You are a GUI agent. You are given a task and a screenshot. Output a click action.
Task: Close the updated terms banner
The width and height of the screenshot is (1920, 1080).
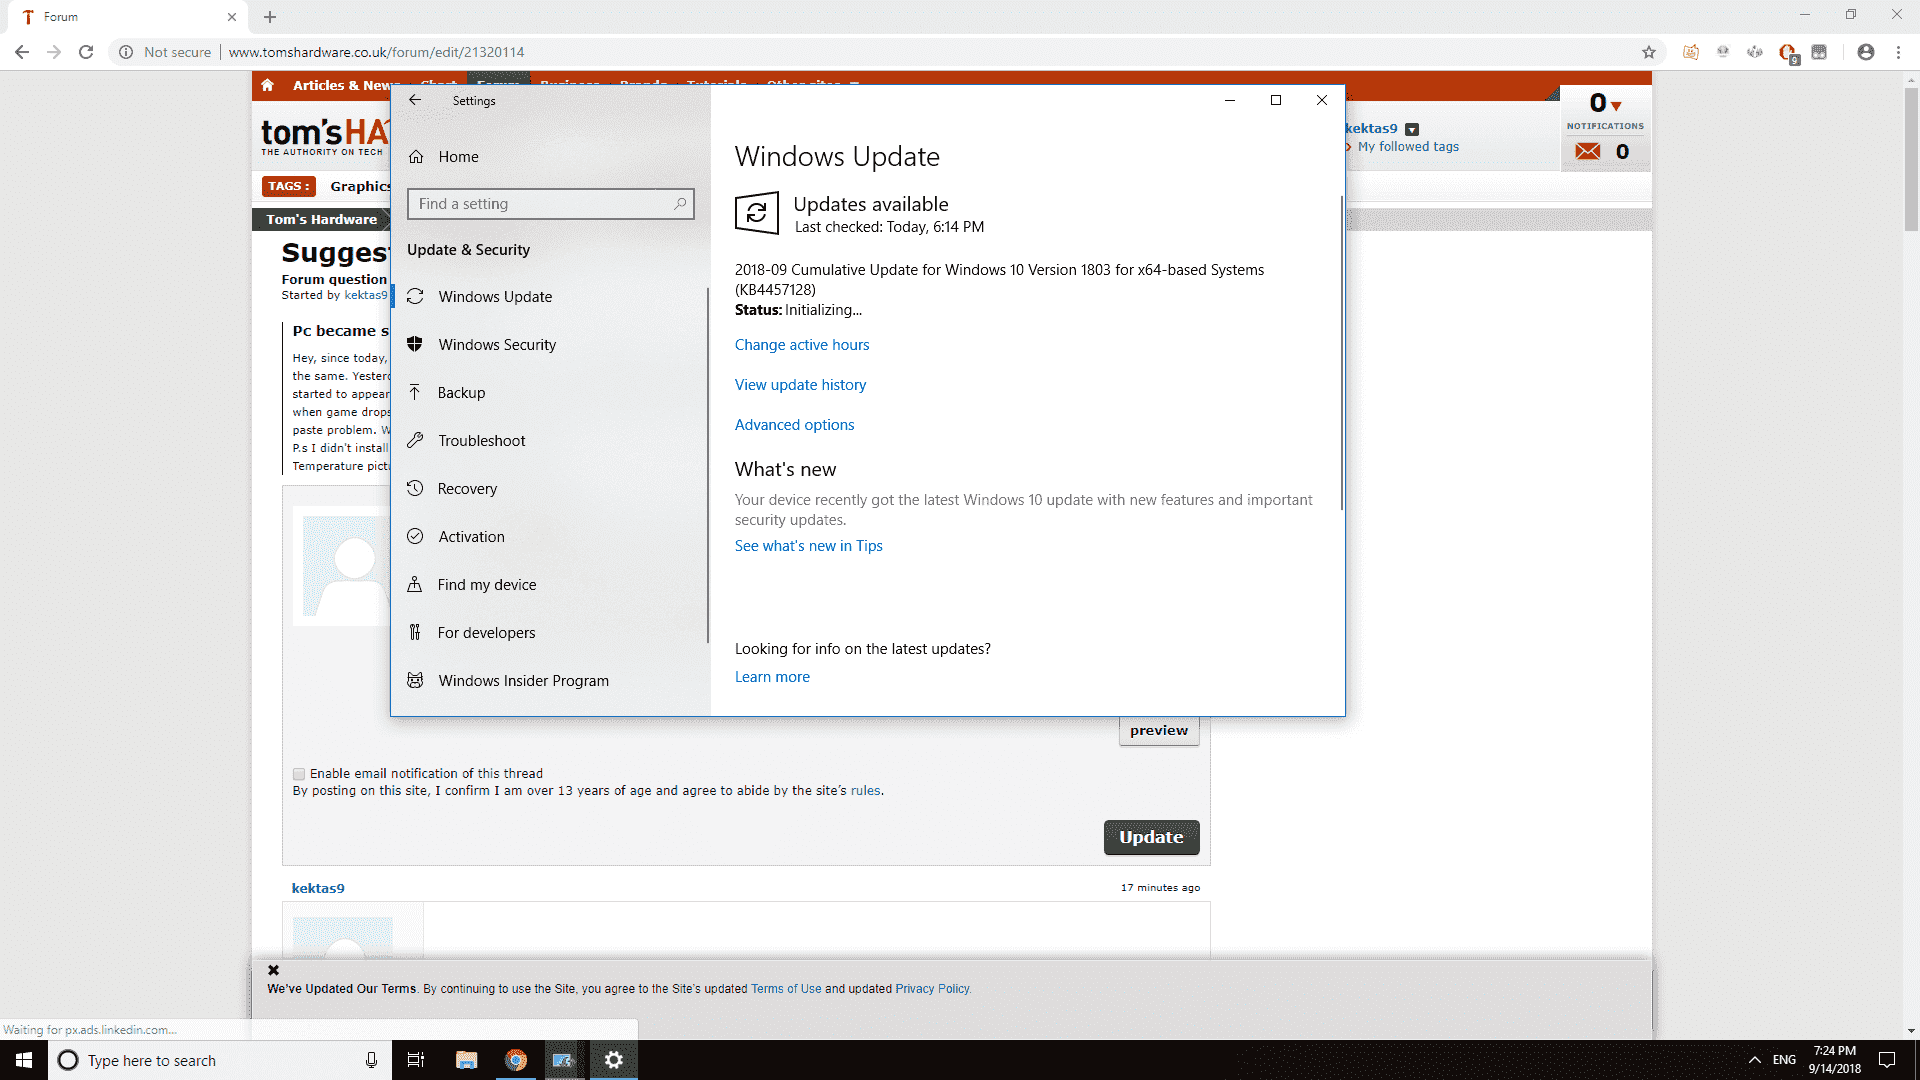(x=273, y=970)
